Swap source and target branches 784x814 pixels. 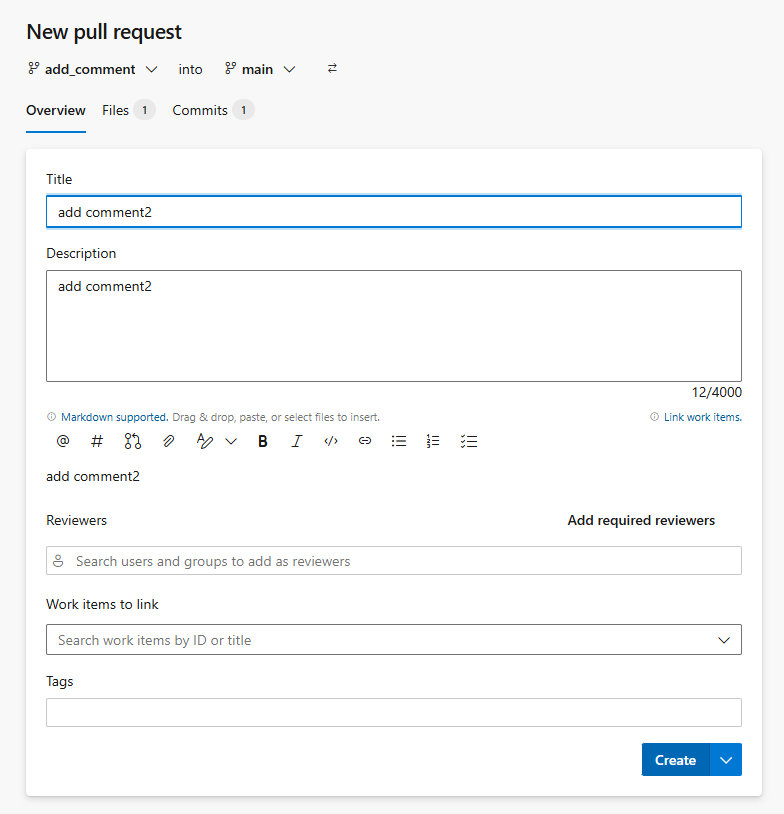[332, 69]
